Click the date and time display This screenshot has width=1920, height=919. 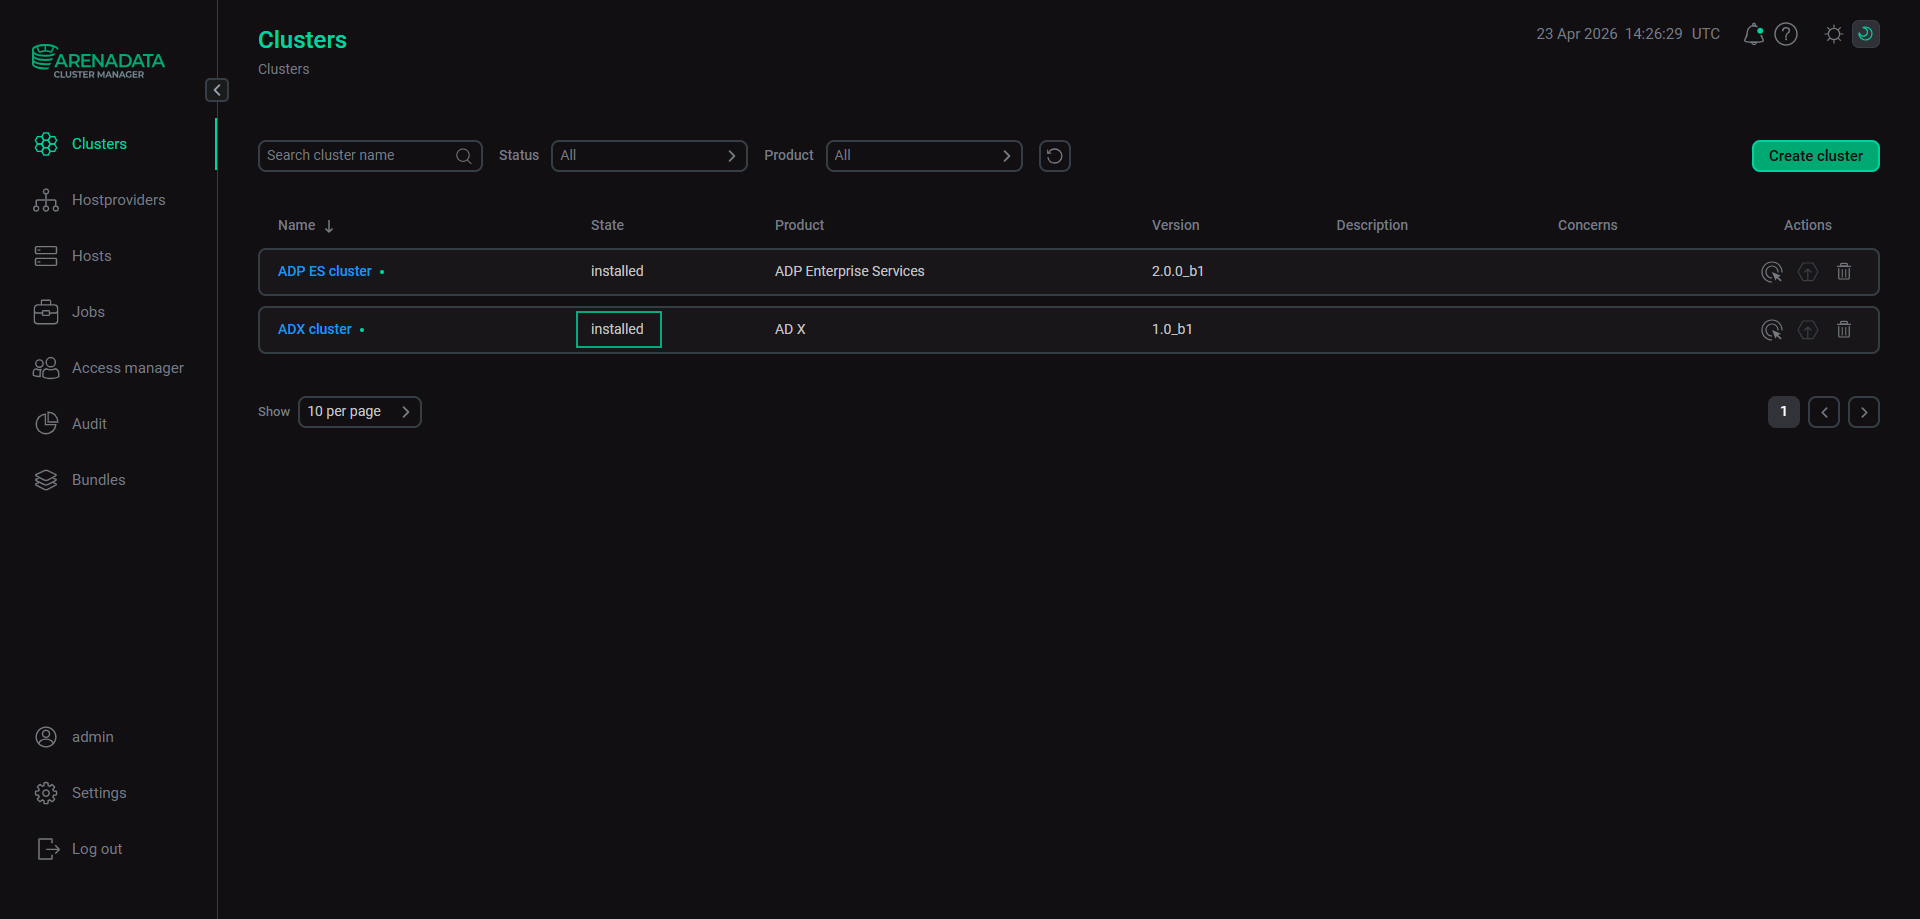coord(1628,34)
